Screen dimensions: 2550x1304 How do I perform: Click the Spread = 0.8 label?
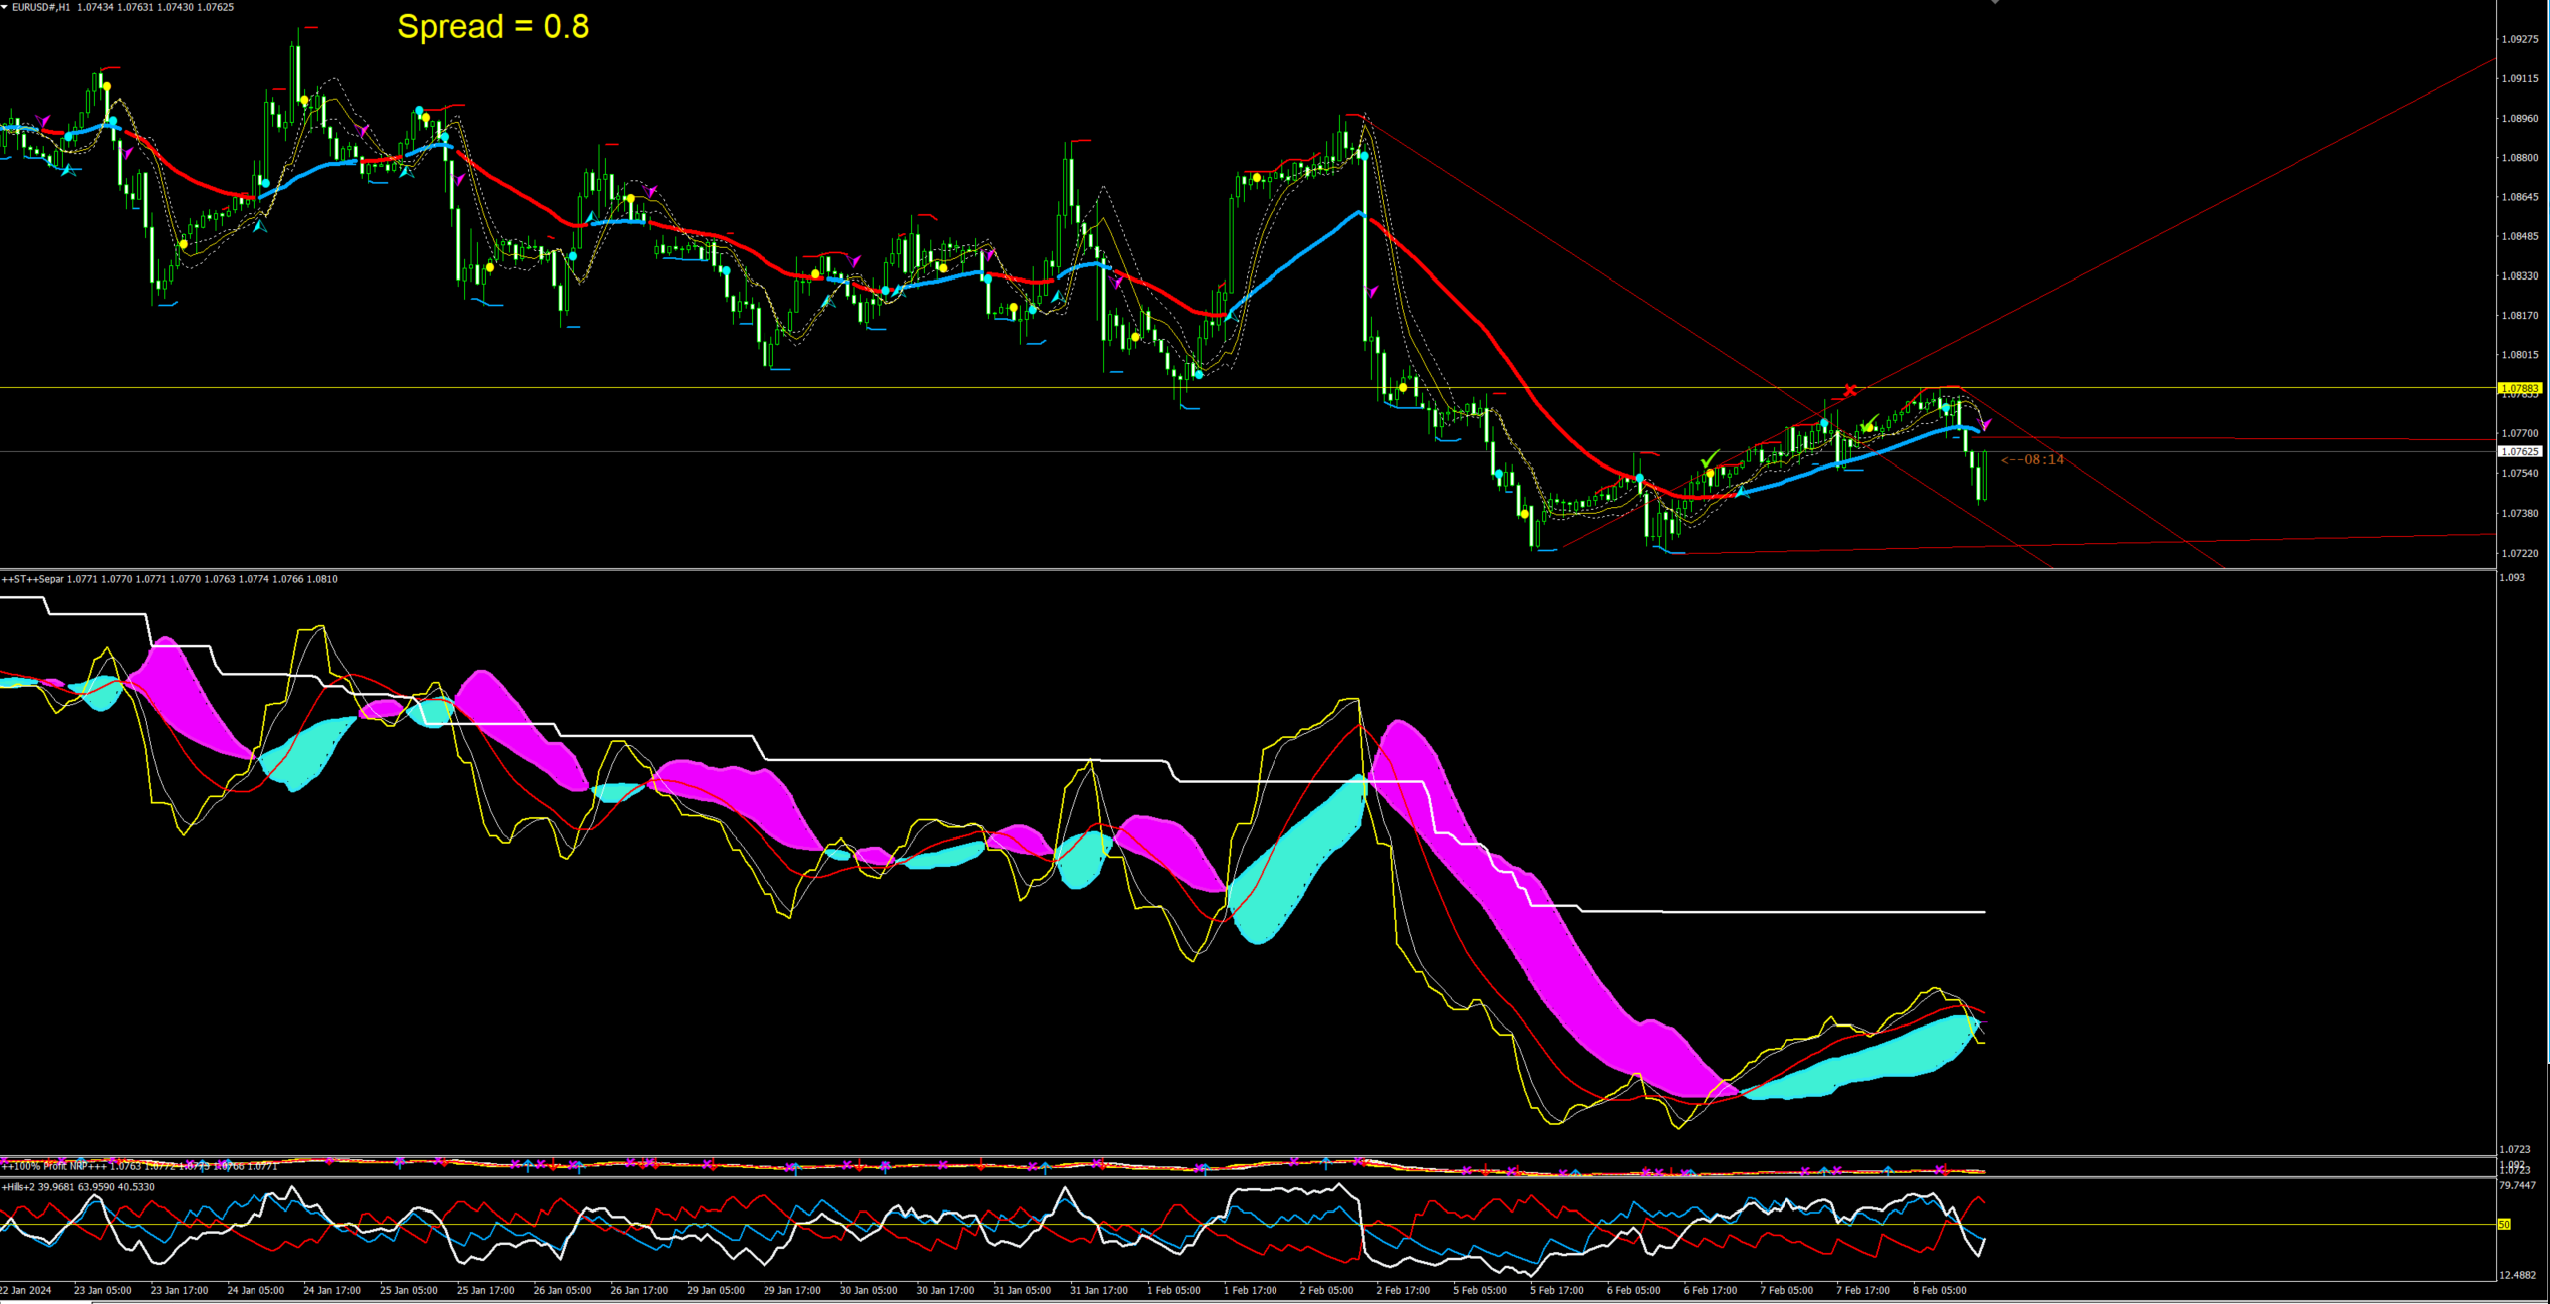pos(493,26)
